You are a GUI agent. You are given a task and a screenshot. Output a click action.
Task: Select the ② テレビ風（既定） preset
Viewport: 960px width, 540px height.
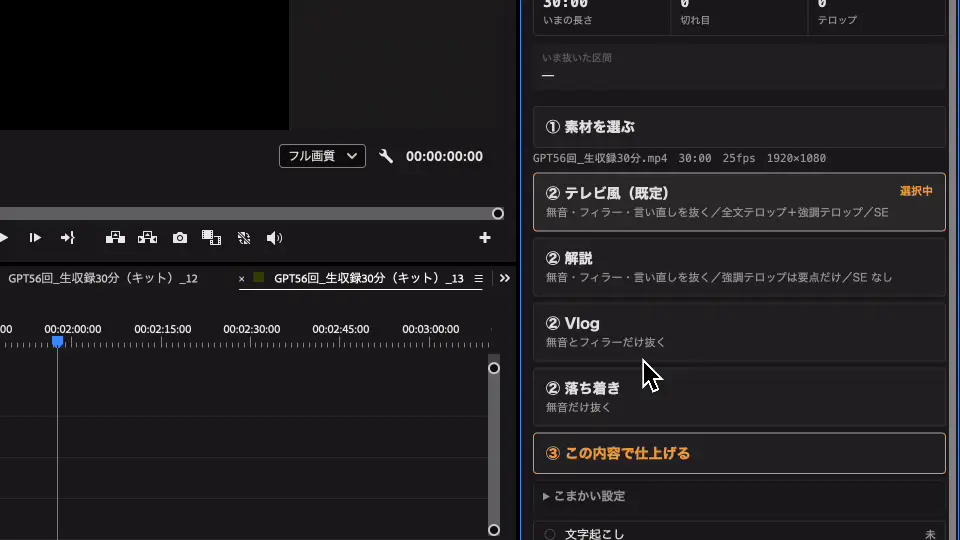point(740,202)
